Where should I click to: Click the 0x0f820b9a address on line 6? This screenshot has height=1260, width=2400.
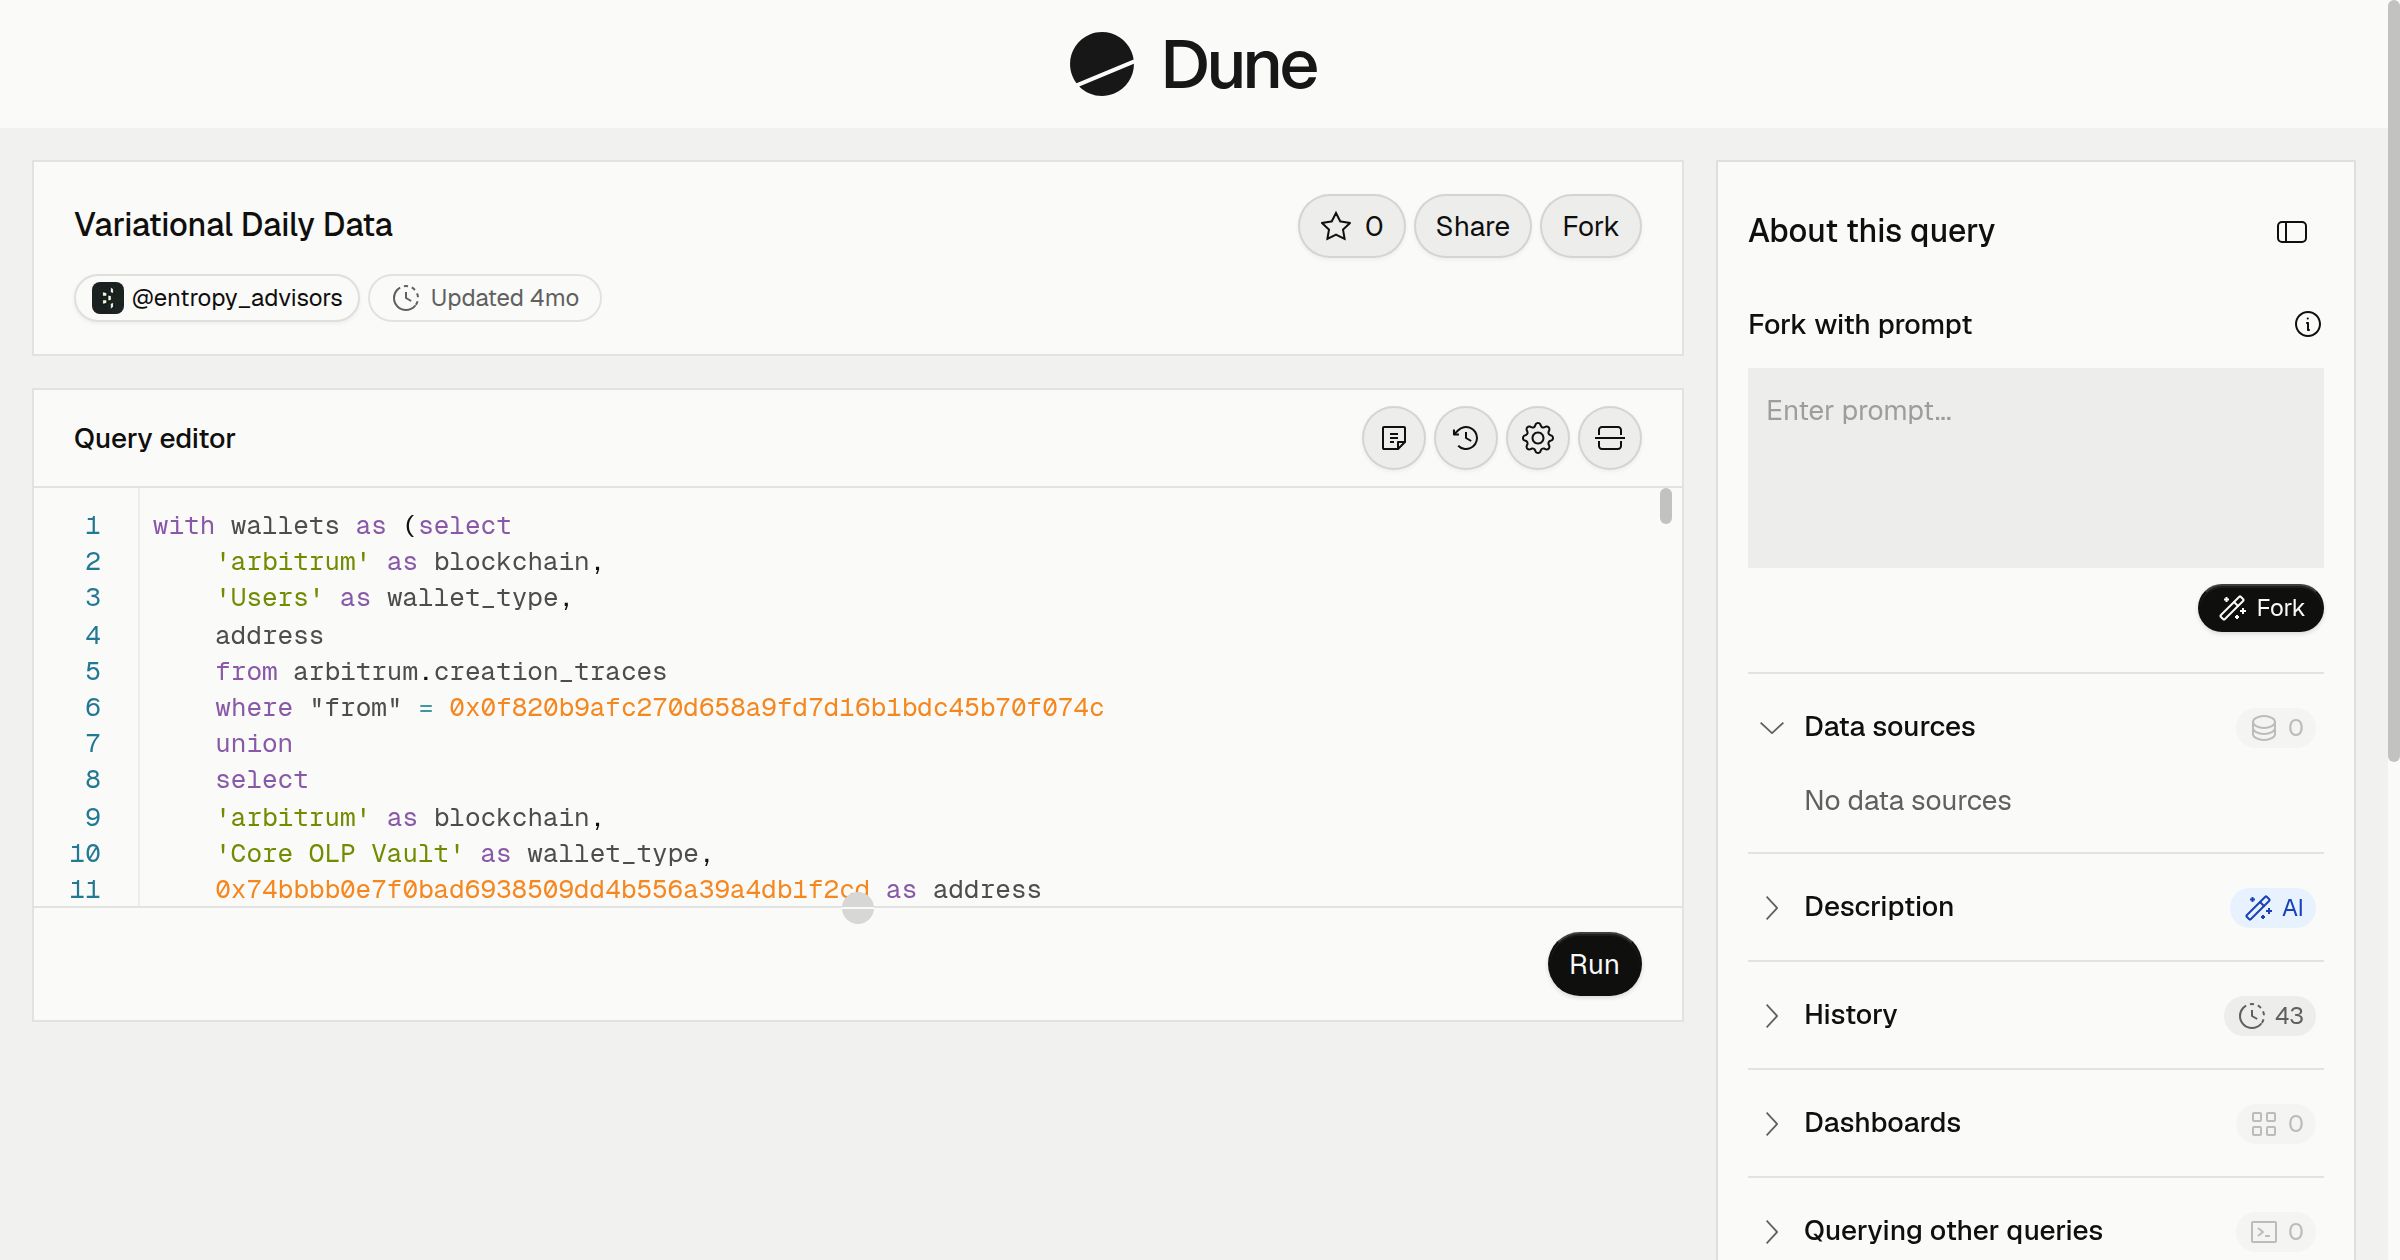click(776, 708)
